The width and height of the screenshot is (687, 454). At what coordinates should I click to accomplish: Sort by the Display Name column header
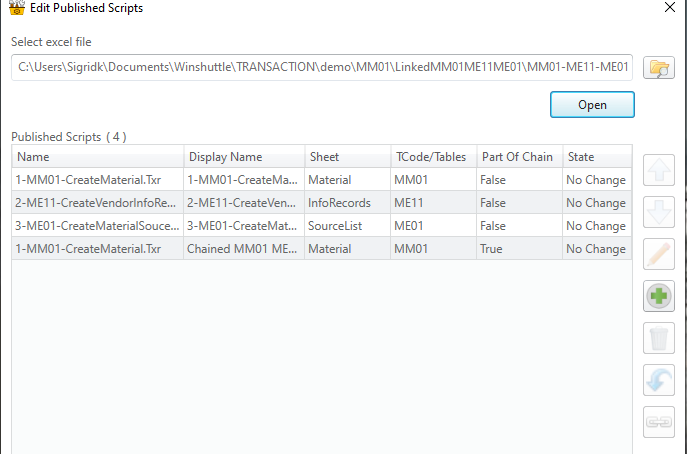[244, 157]
